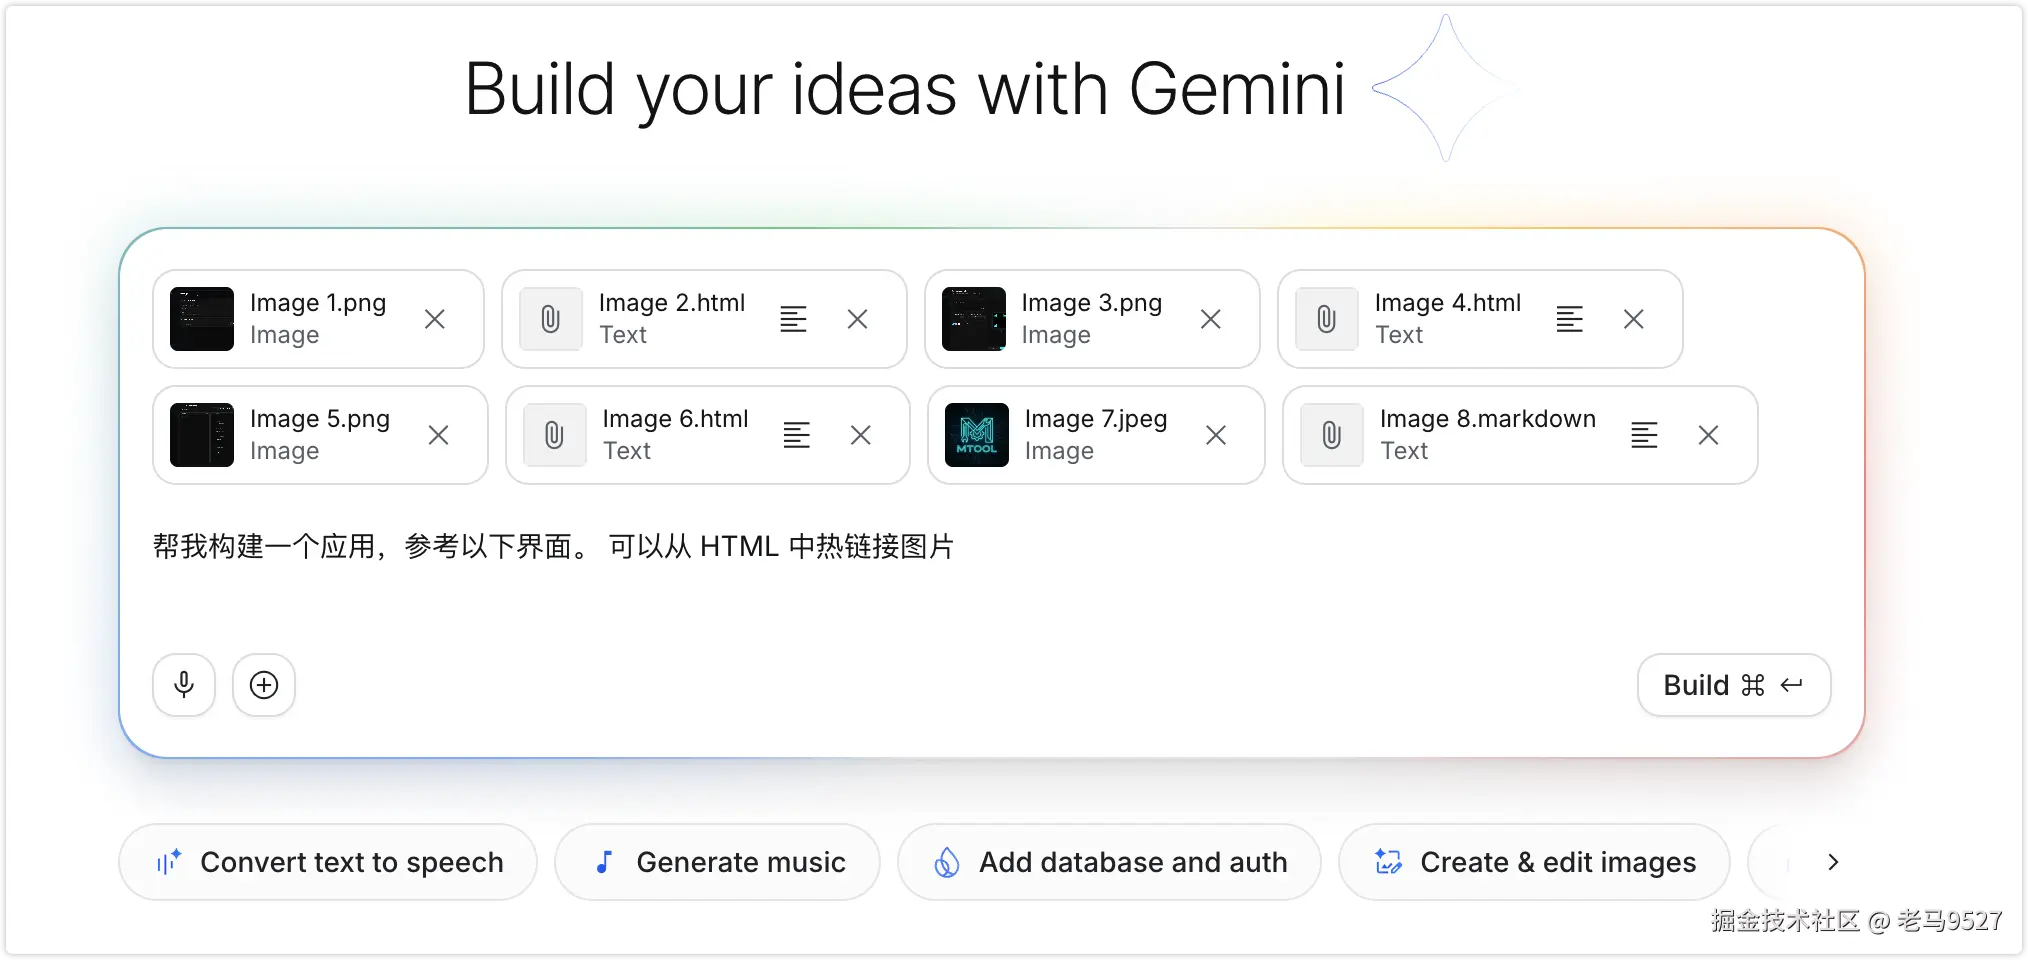Remove the Image 7.jpeg attachment
This screenshot has height=960, width=2028.
tap(1216, 435)
